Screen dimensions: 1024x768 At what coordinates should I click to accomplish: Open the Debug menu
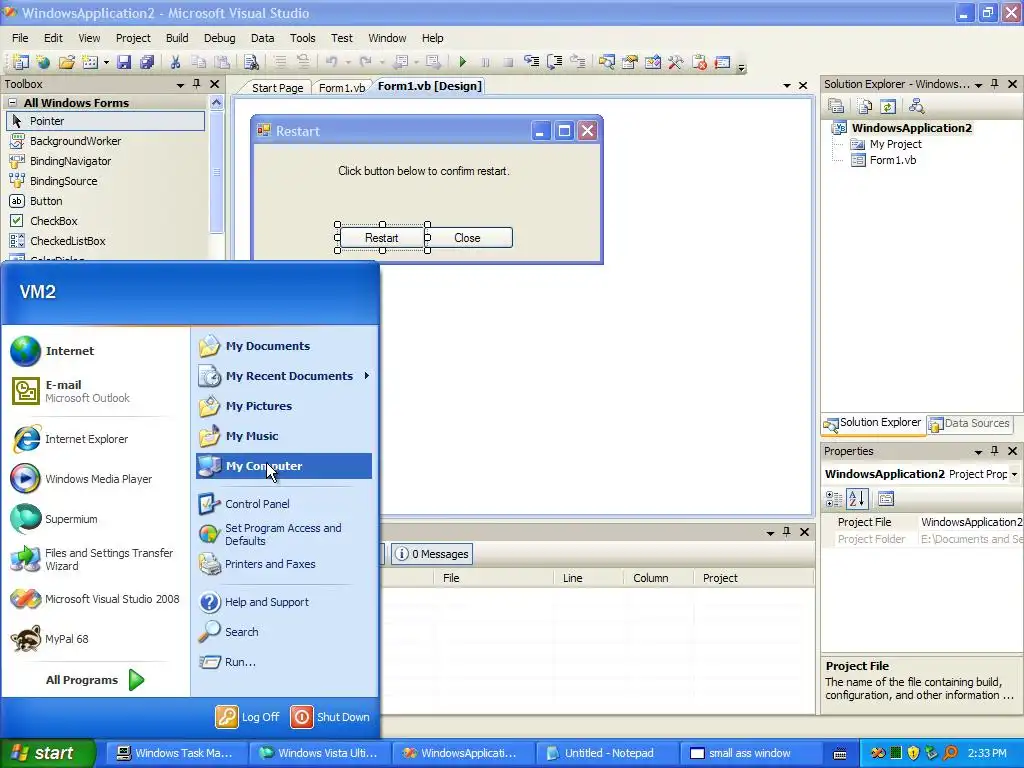point(219,38)
